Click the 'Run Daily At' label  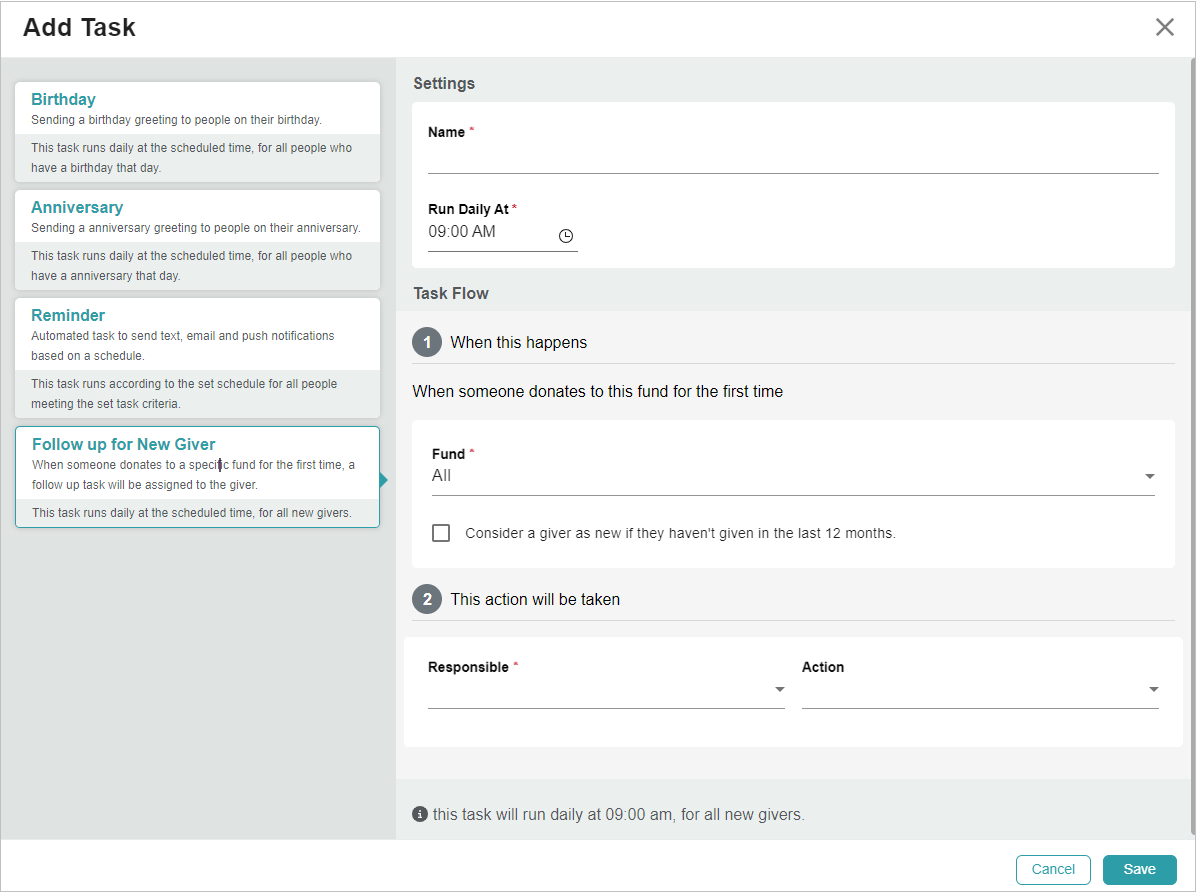point(468,209)
